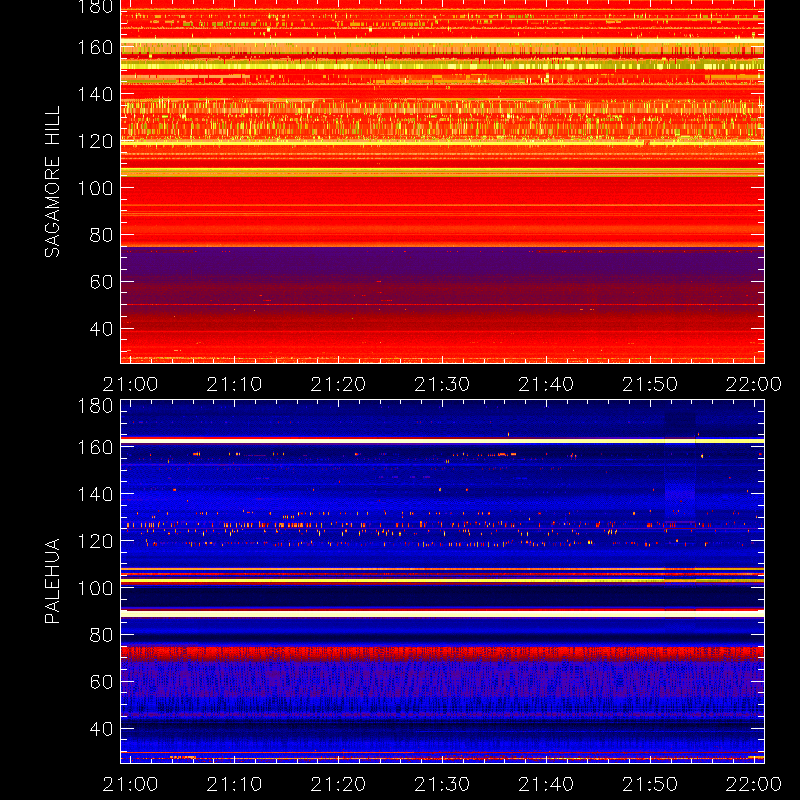Pick the 140 tick label on Palehua axis
Screen dimensions: 800x800
(x=95, y=494)
